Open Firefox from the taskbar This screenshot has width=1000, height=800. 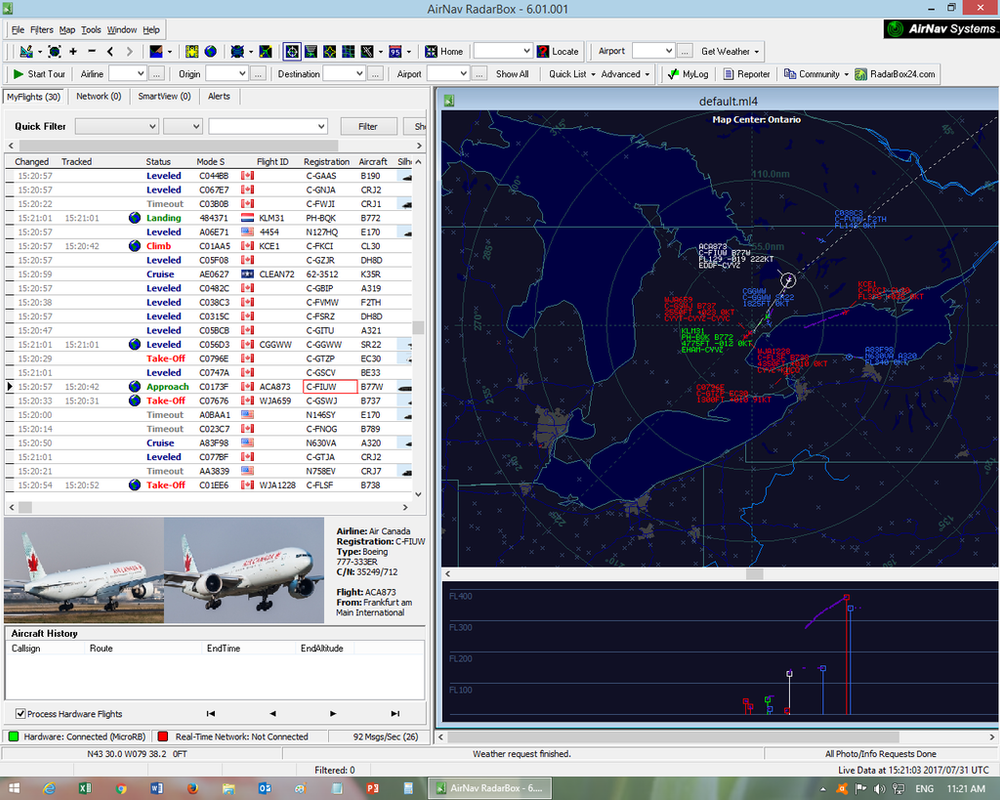[x=193, y=789]
